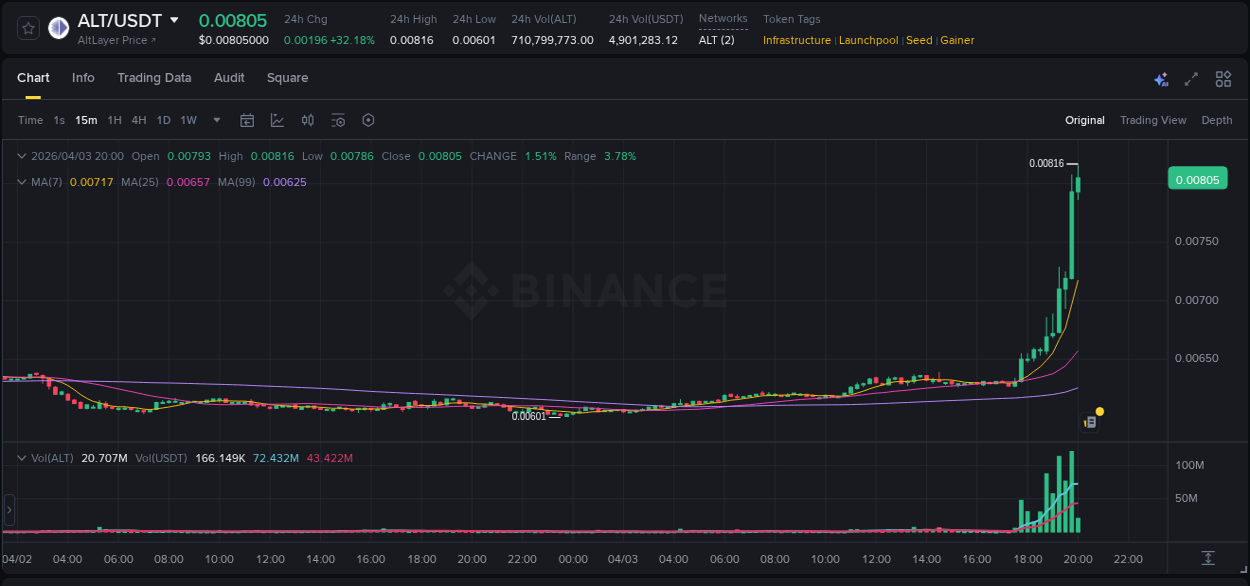Viewport: 1250px width, 586px height.
Task: Open the extra timeframe dropdown arrow
Action: [x=215, y=120]
